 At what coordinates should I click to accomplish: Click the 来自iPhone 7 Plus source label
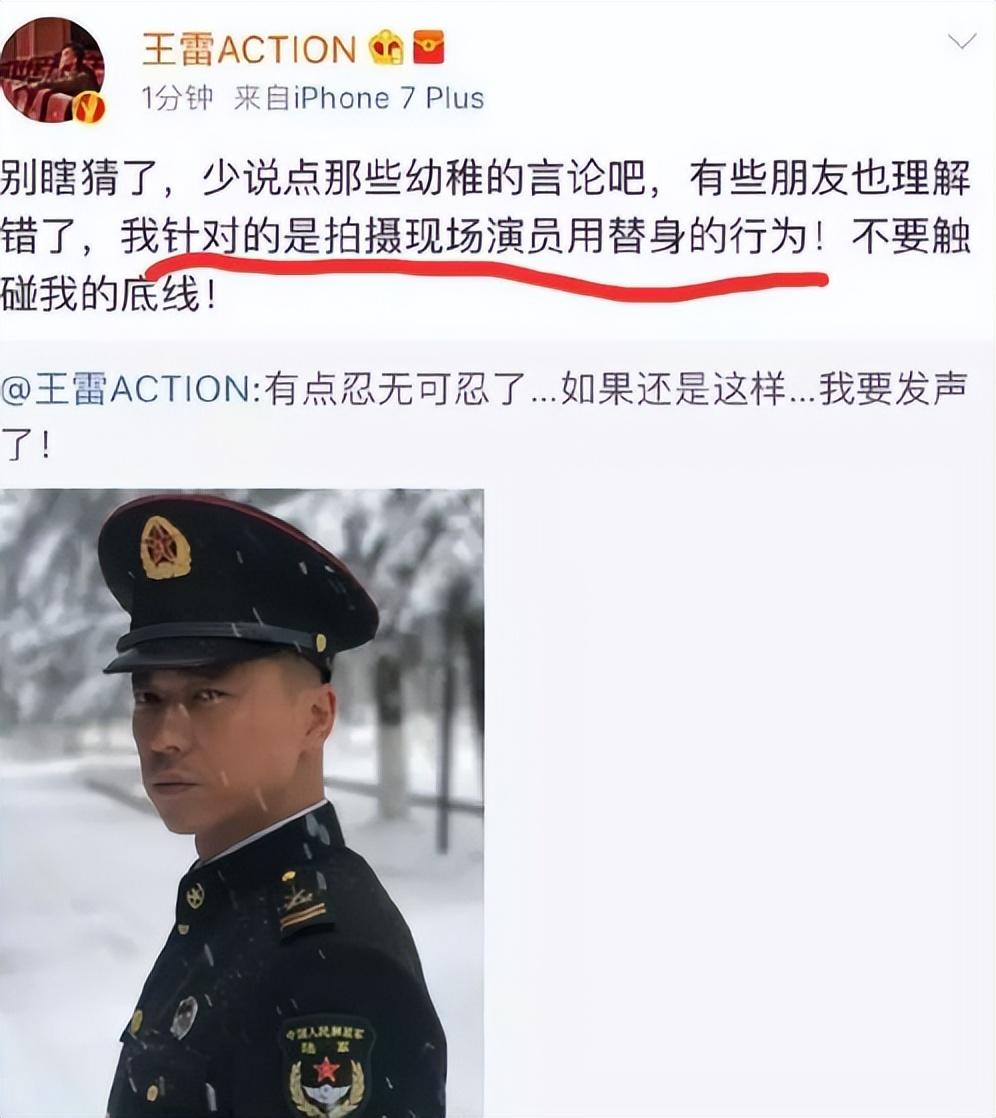click(x=359, y=98)
